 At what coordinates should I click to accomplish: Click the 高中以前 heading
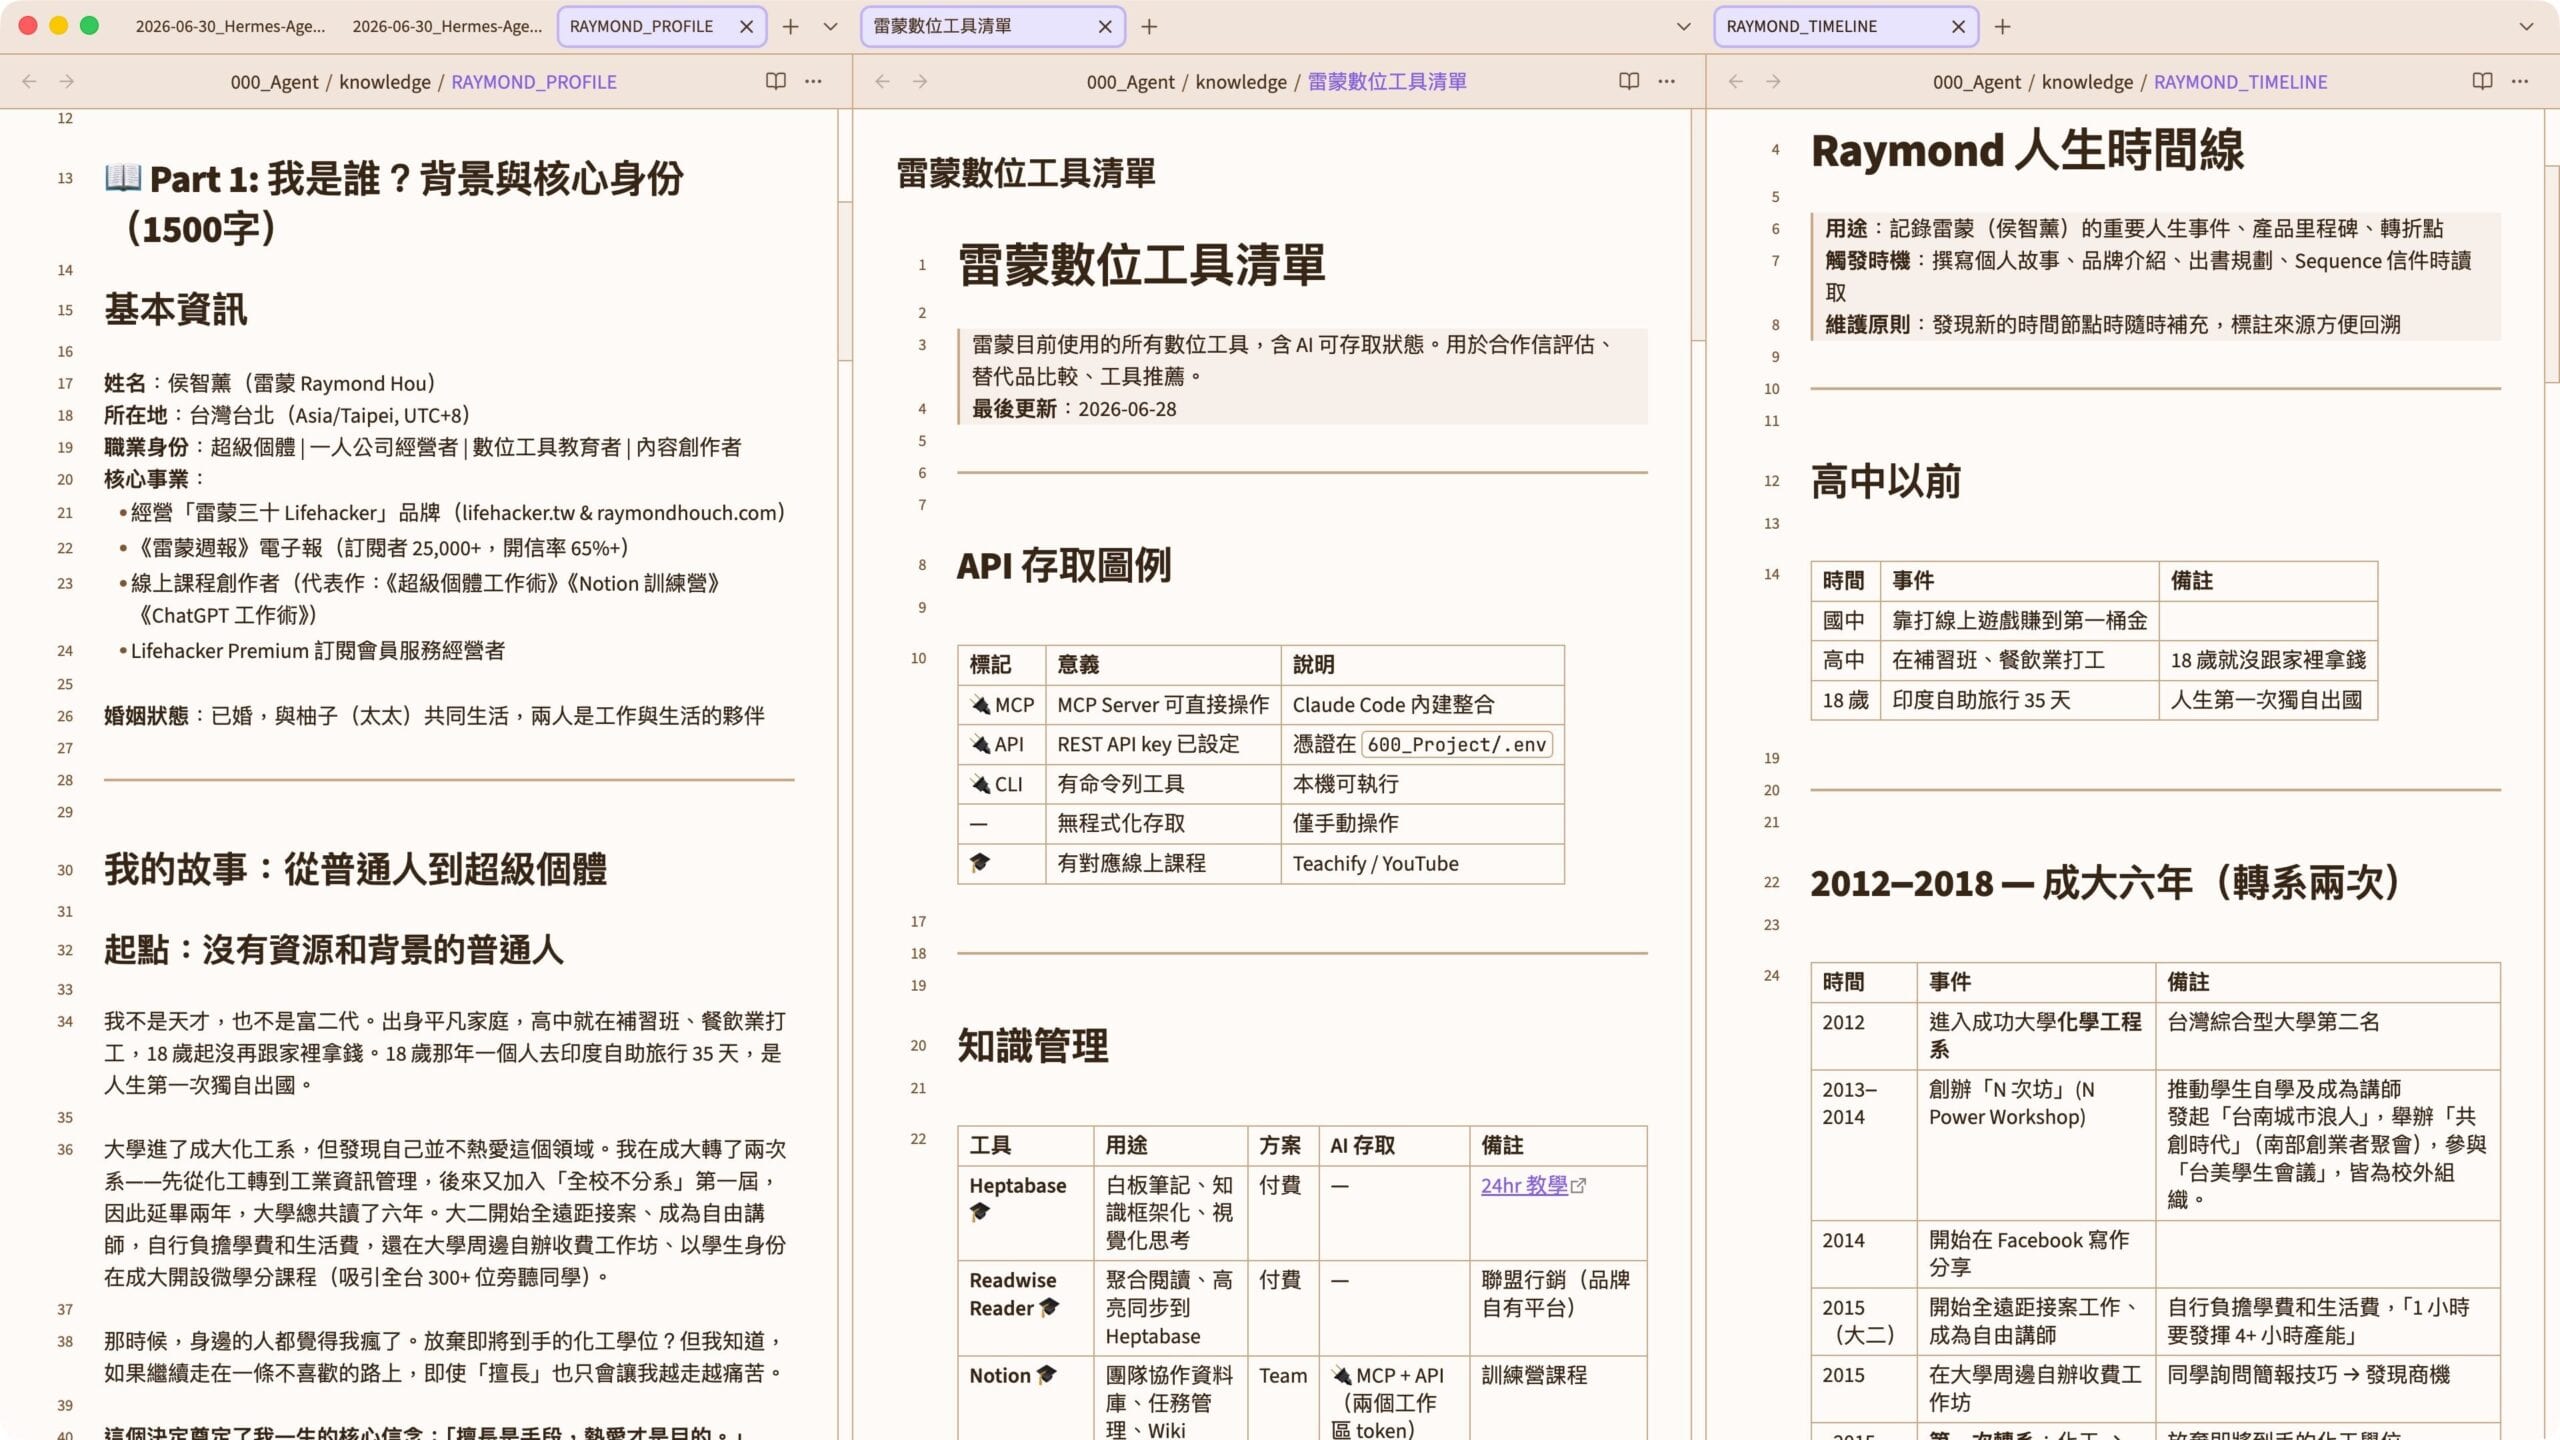pyautogui.click(x=1886, y=481)
